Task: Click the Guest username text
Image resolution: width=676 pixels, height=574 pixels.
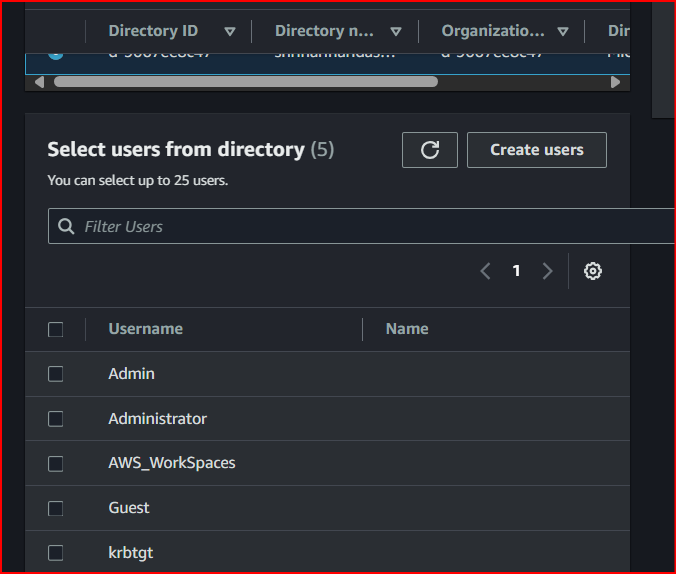Action: pyautogui.click(x=129, y=508)
